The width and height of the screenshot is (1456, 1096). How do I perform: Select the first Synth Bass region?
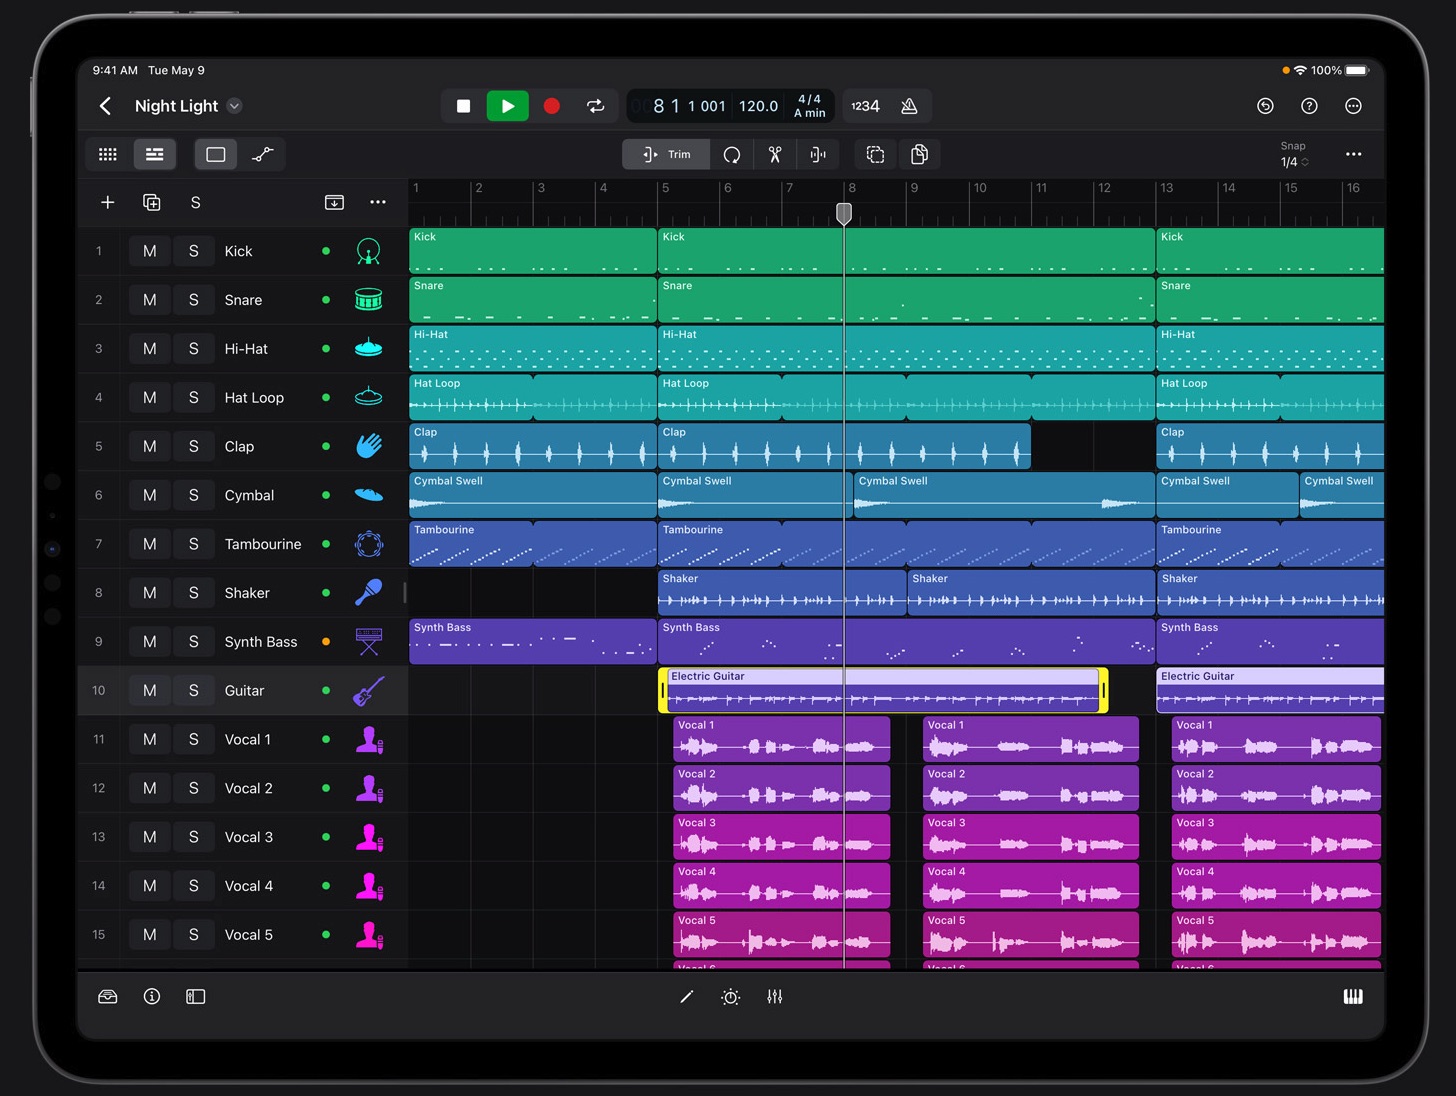533,641
